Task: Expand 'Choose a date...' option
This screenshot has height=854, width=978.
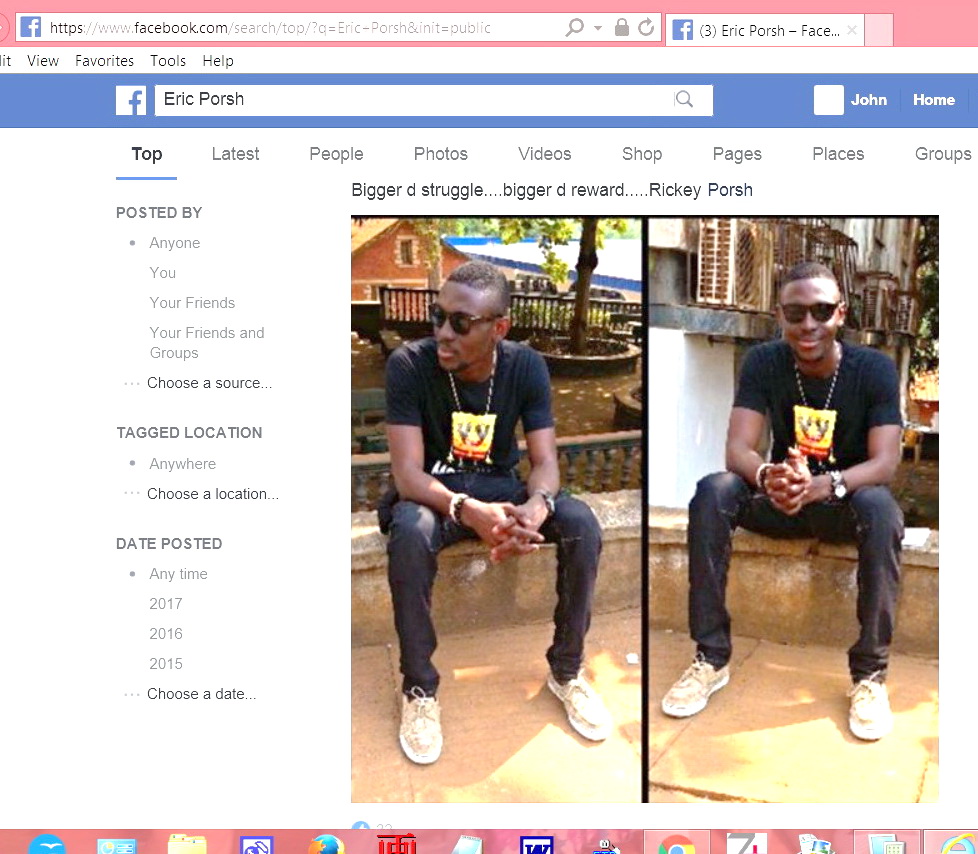Action: pos(201,694)
